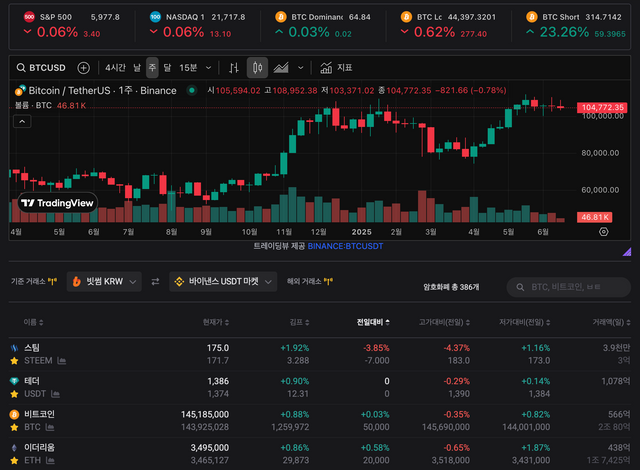
Task: Click the 비트코인 coin name
Action: pos(39,415)
